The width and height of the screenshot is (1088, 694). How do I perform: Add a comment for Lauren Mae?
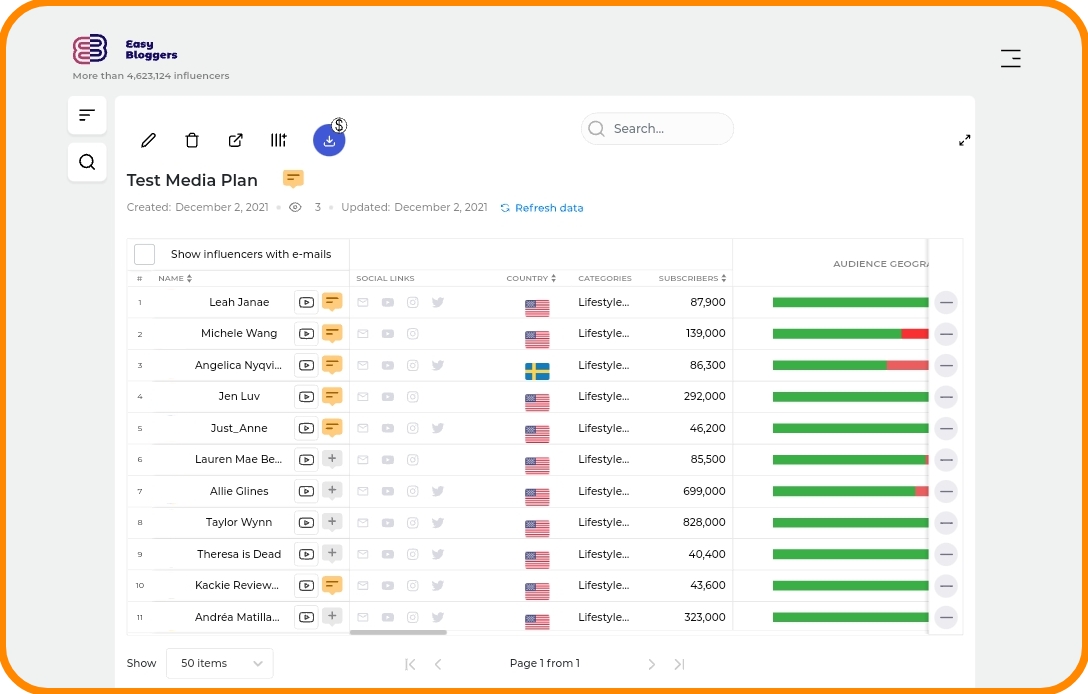click(x=332, y=459)
